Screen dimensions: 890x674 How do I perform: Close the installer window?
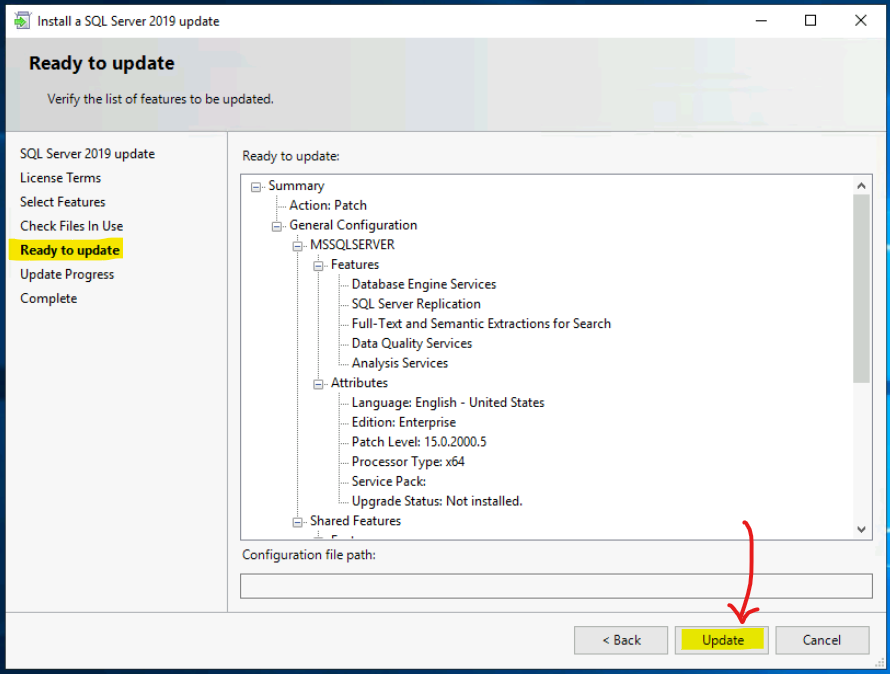click(860, 21)
